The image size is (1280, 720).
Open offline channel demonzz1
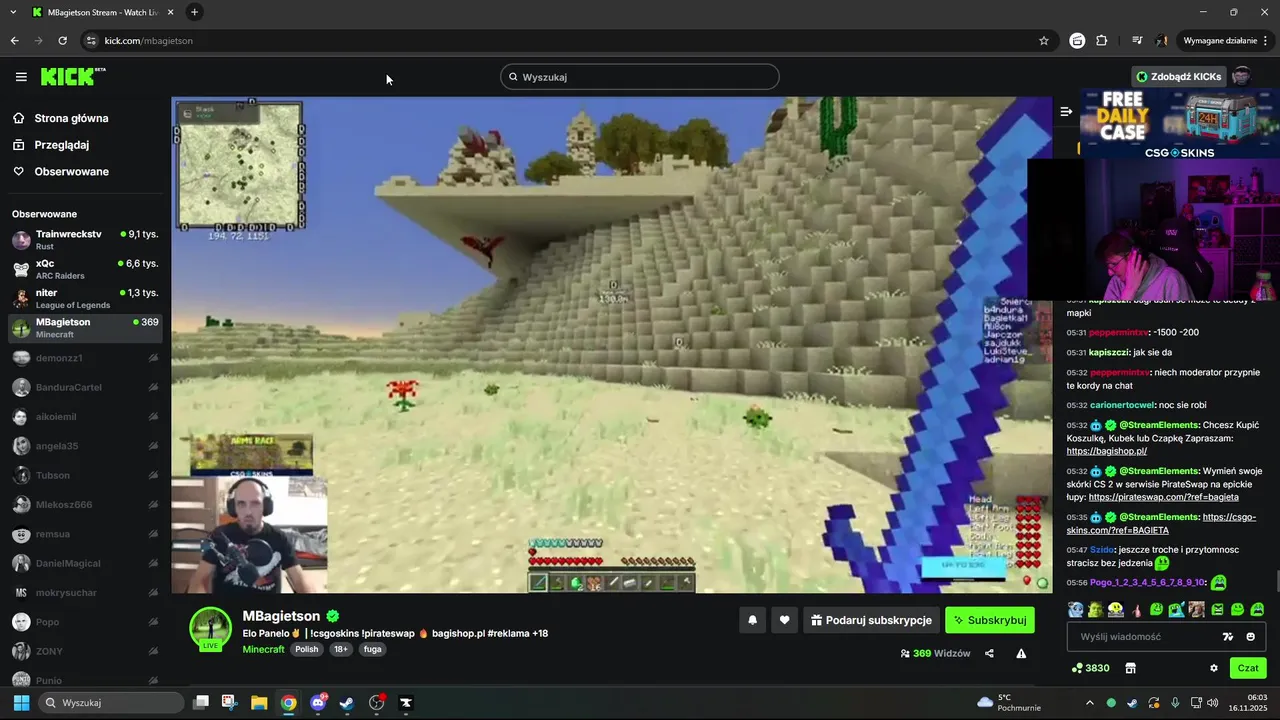click(85, 358)
